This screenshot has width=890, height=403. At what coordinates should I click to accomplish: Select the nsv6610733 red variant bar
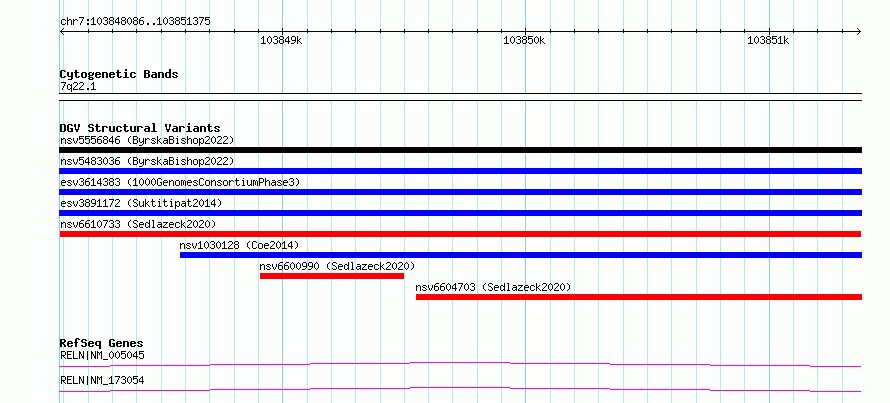460,234
